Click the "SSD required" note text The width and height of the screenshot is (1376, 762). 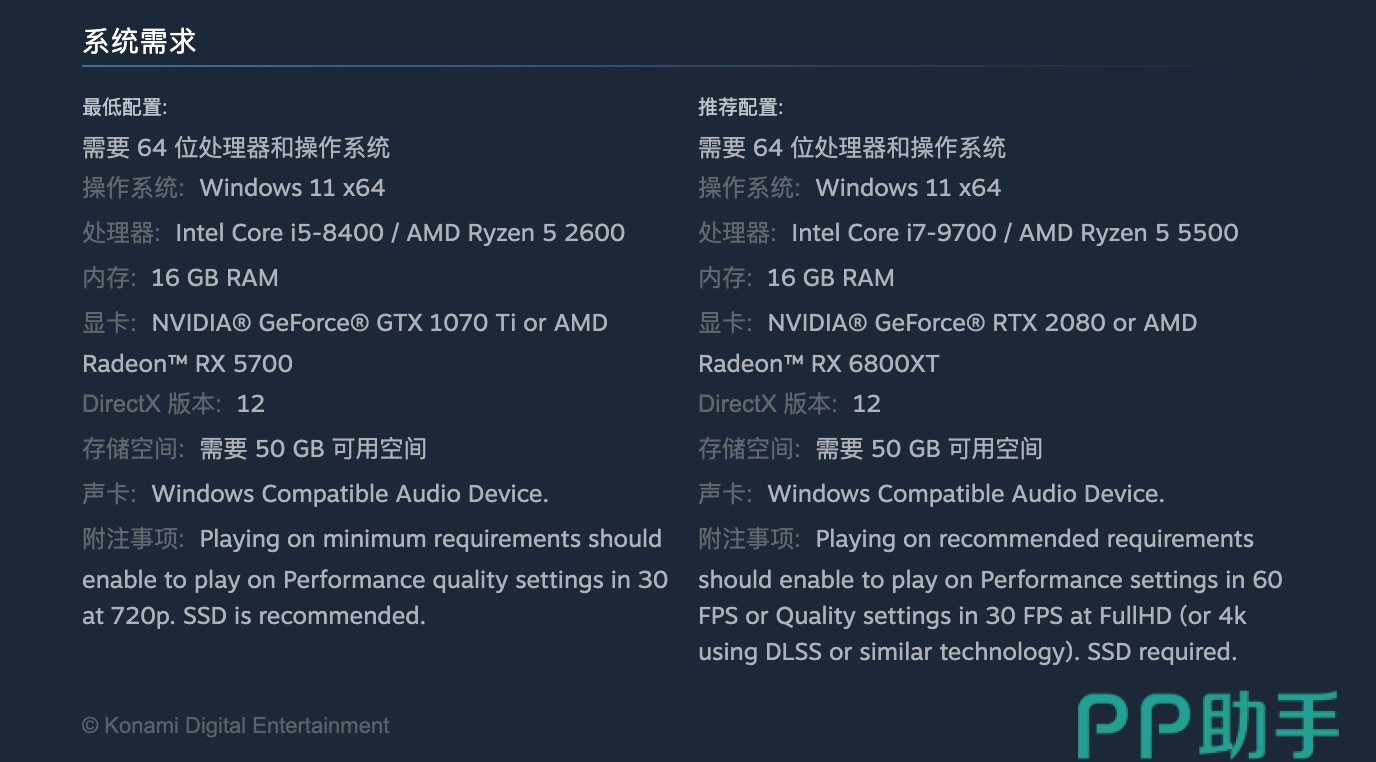[1162, 652]
